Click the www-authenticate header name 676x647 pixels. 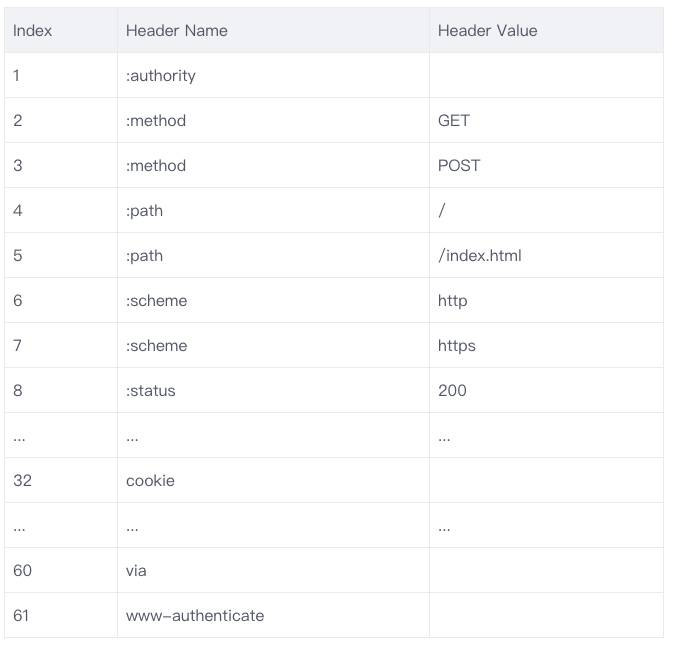tap(195, 616)
